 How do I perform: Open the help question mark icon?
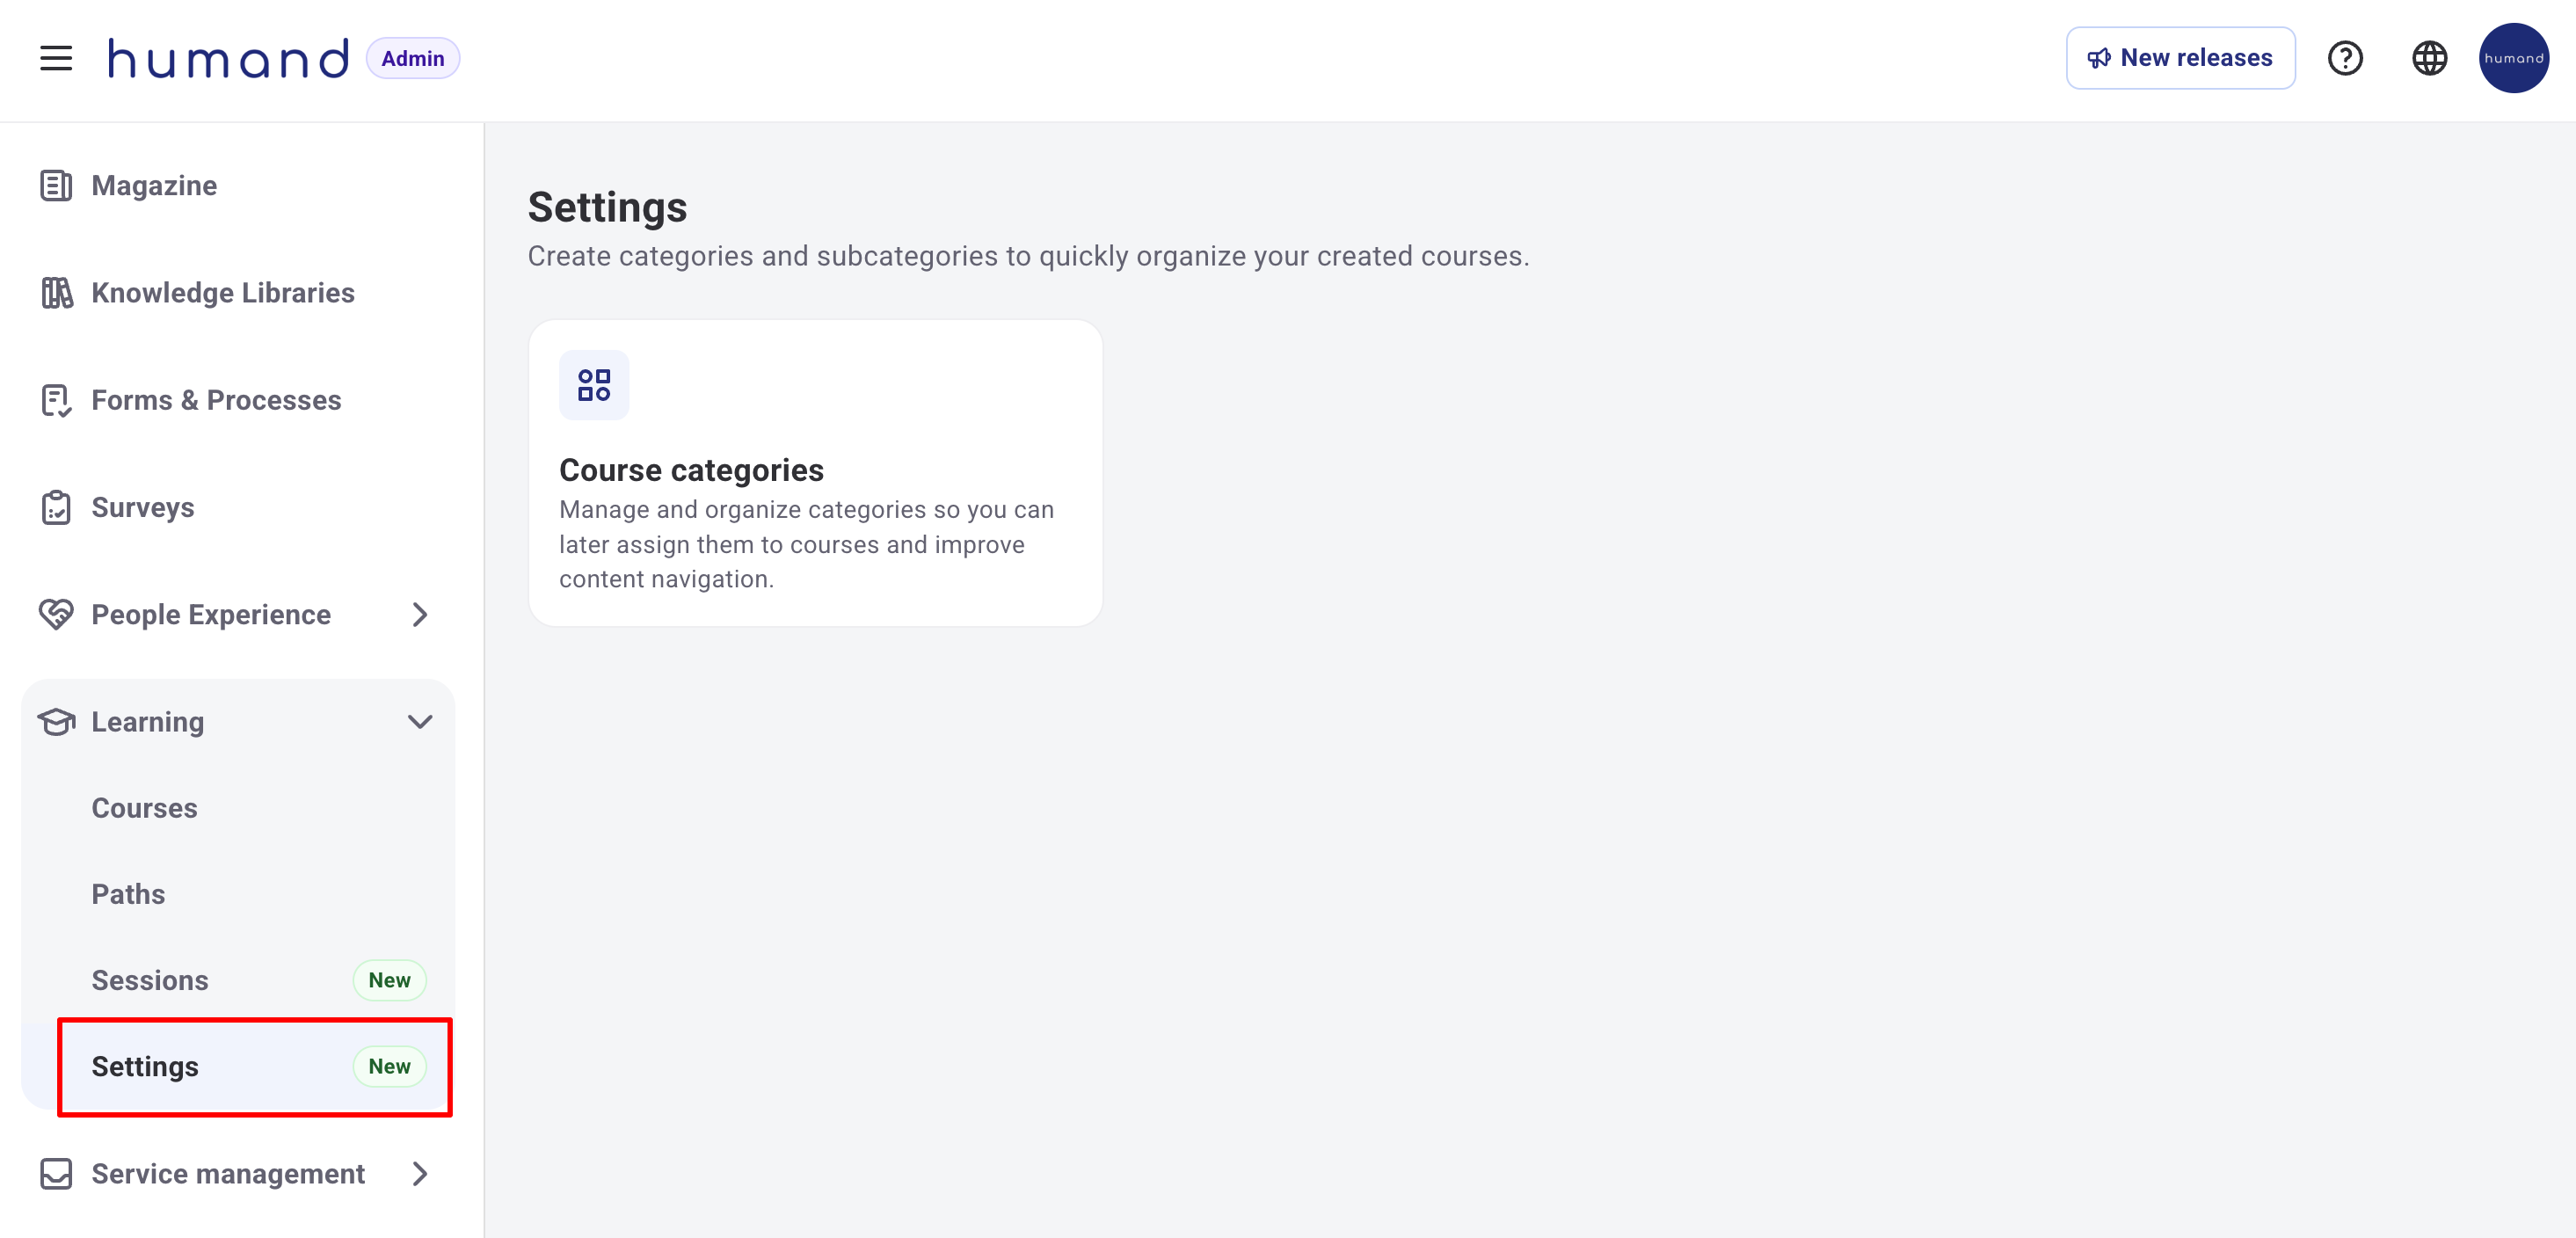(x=2345, y=58)
